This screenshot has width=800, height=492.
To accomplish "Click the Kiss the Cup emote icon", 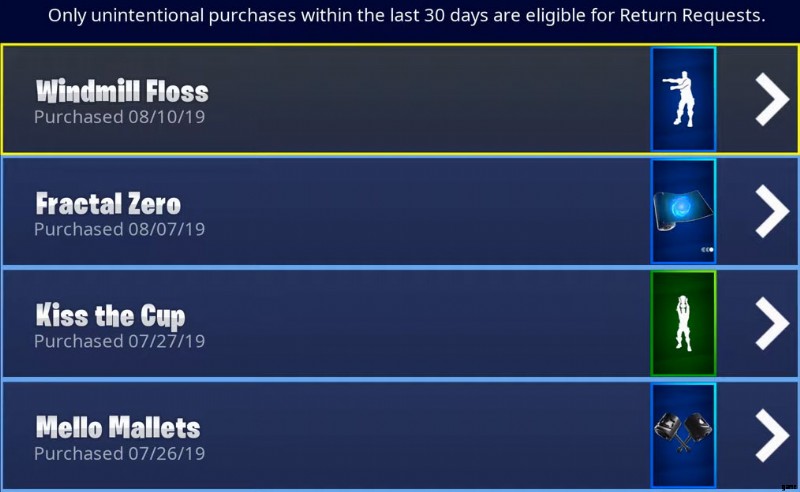I will point(683,322).
